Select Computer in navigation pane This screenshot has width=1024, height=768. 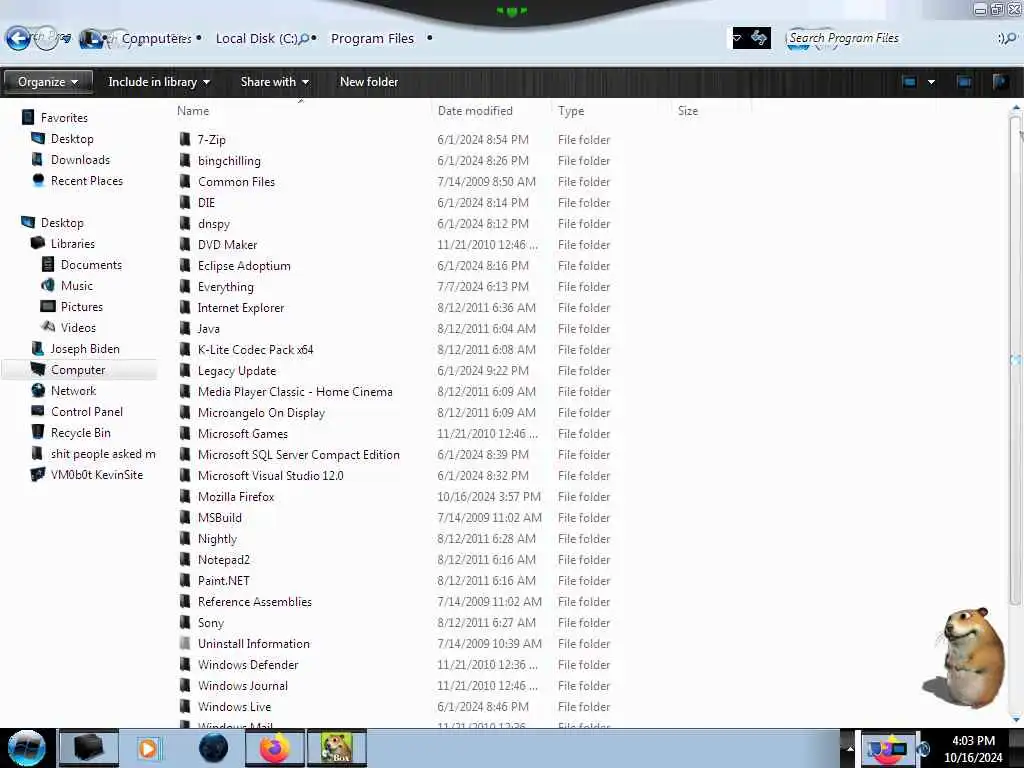78,370
